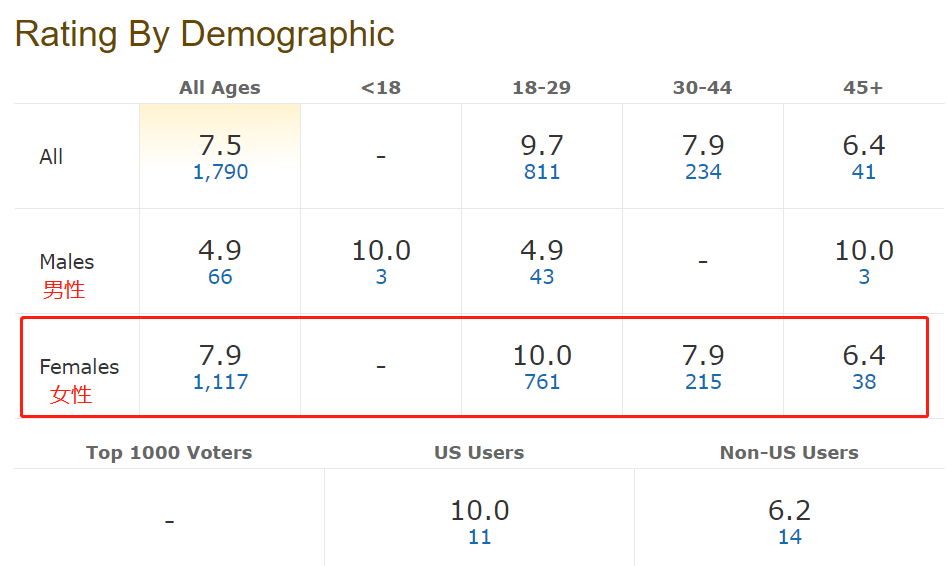Open the 43 votes link for males 18-29
The width and height of the screenshot is (947, 566).
click(542, 277)
